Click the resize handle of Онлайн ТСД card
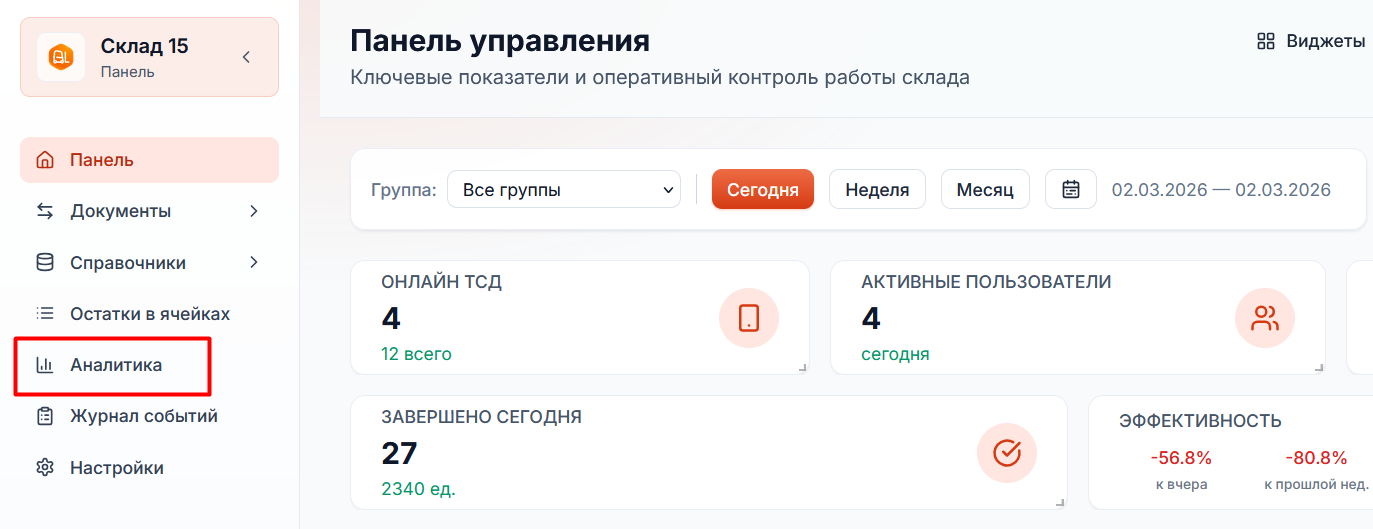Image resolution: width=1373 pixels, height=529 pixels. (802, 368)
